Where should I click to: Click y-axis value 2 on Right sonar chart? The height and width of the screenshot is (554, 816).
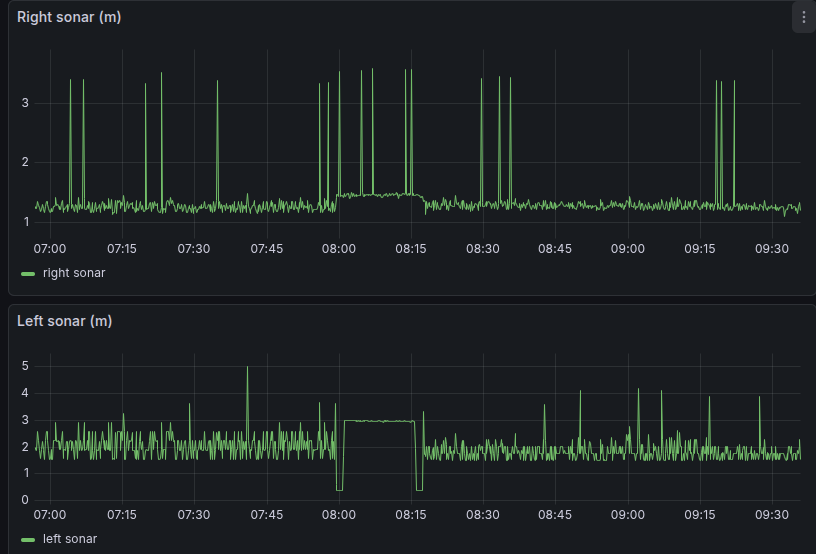[x=25, y=162]
